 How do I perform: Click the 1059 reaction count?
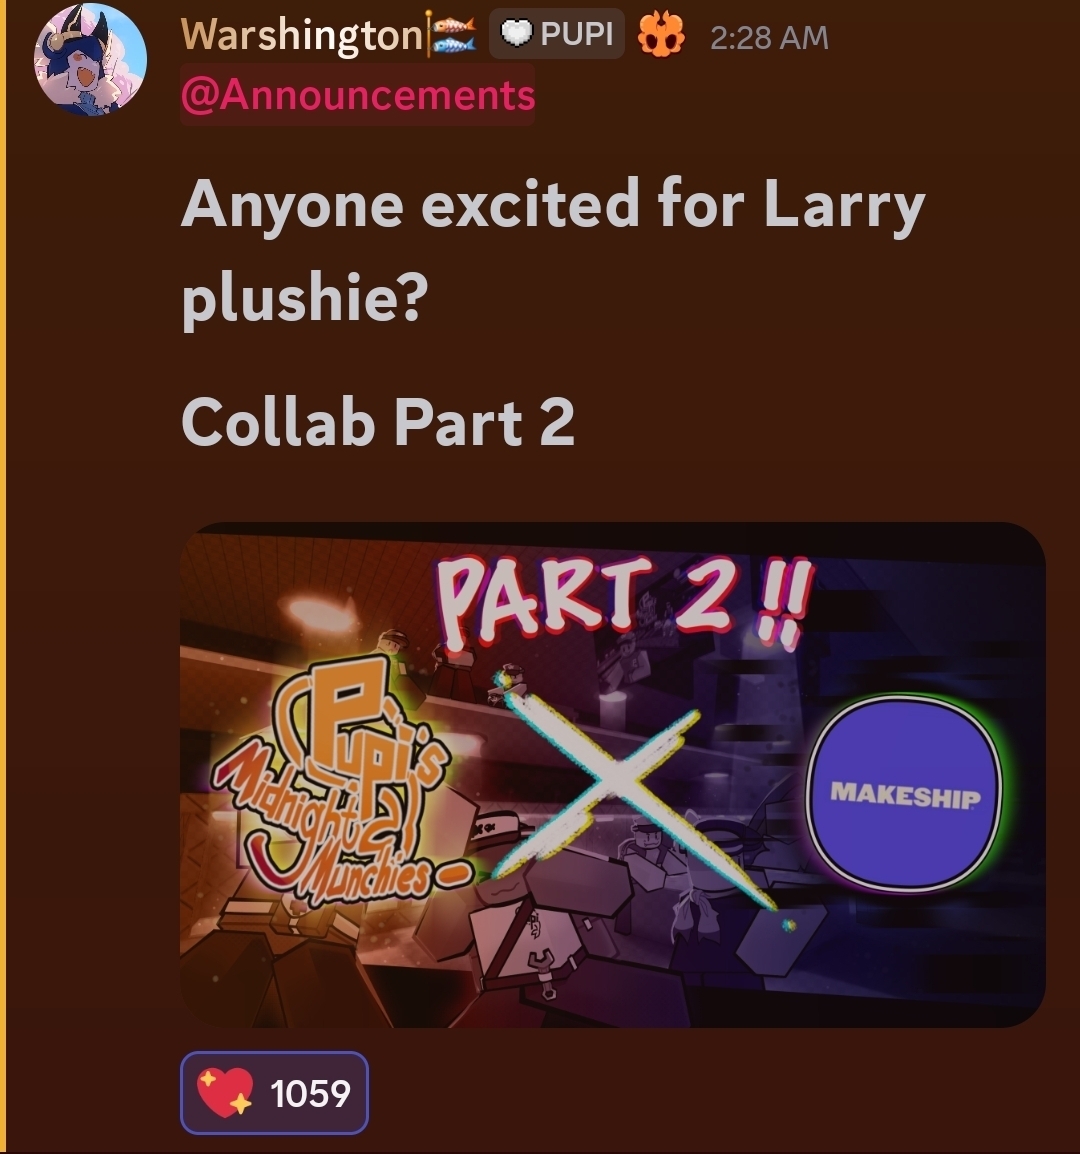tap(310, 1094)
